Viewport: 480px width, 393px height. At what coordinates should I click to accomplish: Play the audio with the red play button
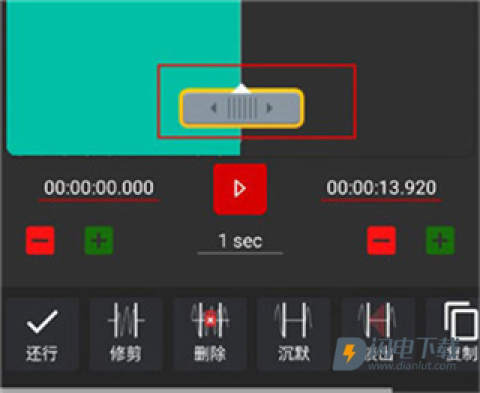tap(240, 189)
